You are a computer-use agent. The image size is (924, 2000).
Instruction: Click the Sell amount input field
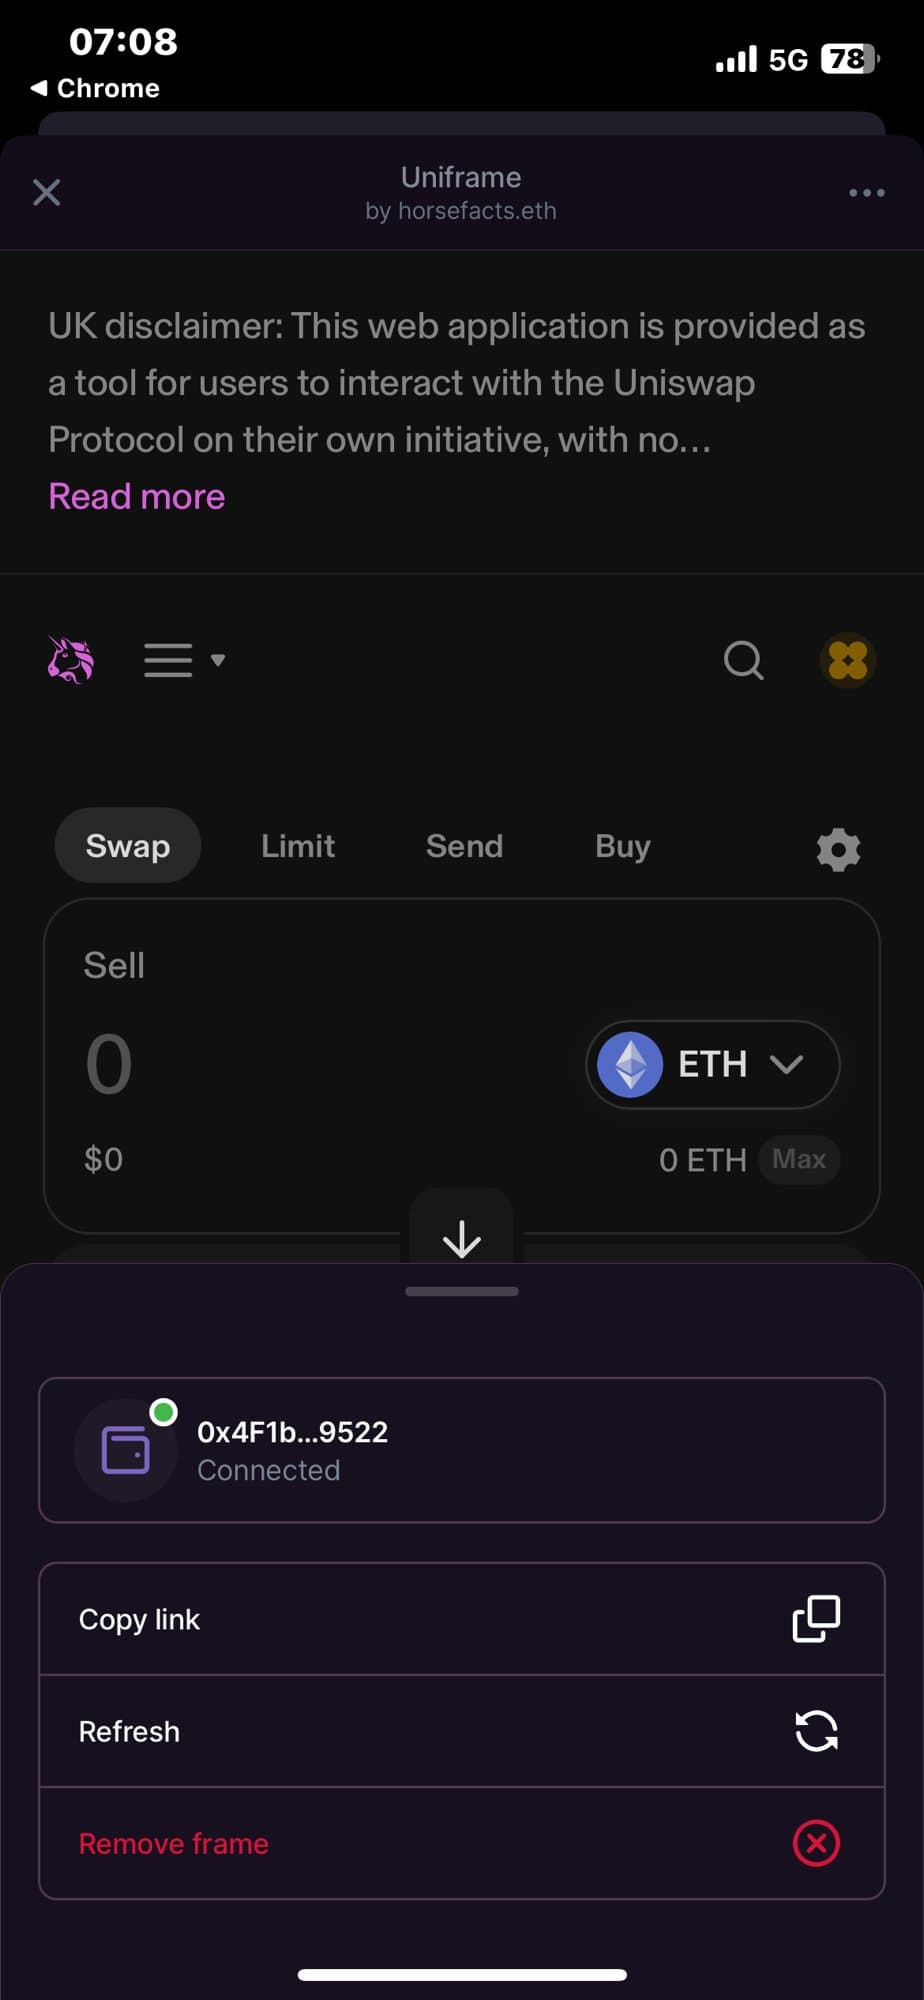coord(300,1064)
